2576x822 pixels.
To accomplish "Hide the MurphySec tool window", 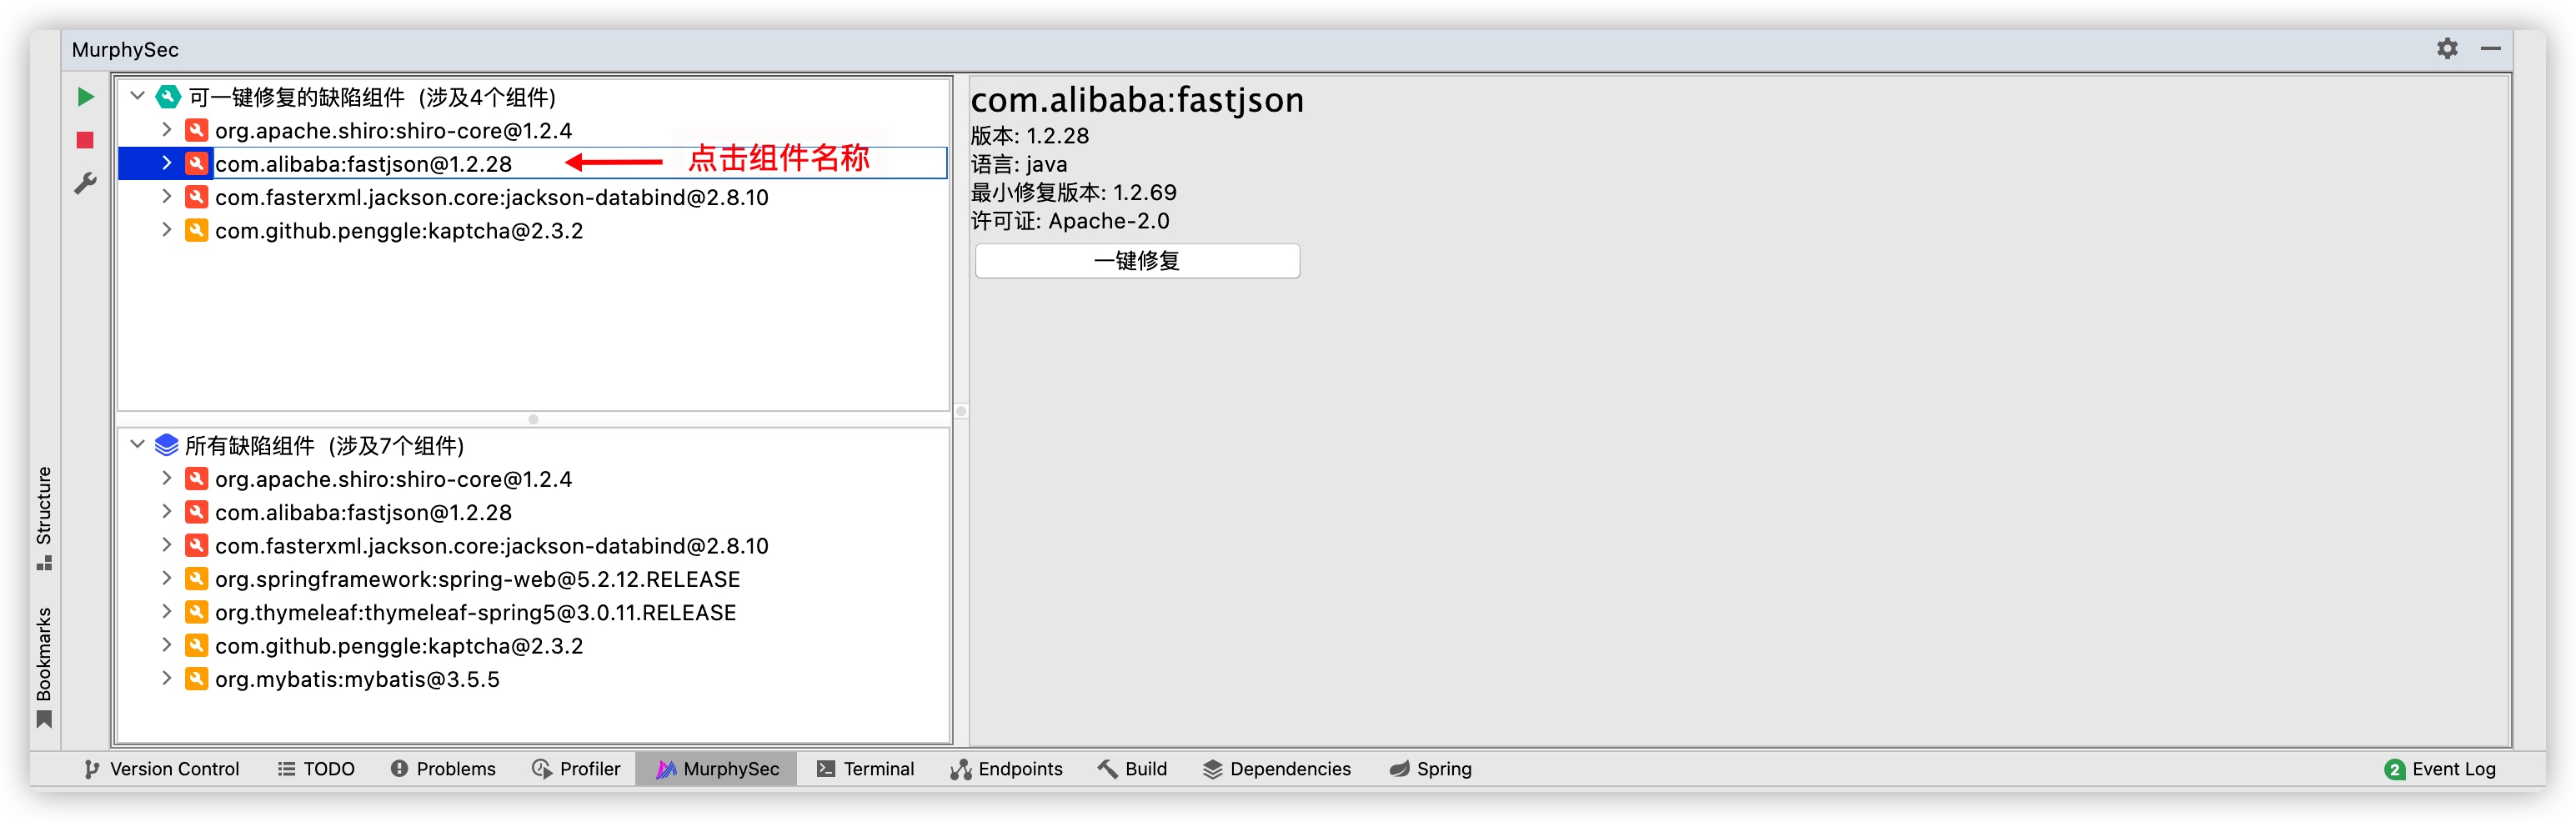I will pyautogui.click(x=2491, y=49).
